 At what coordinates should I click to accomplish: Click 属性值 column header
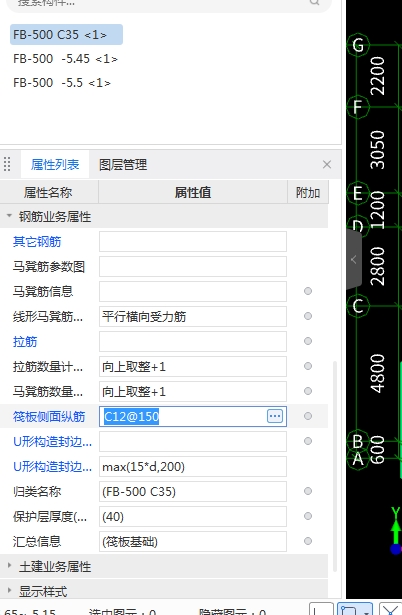click(193, 192)
